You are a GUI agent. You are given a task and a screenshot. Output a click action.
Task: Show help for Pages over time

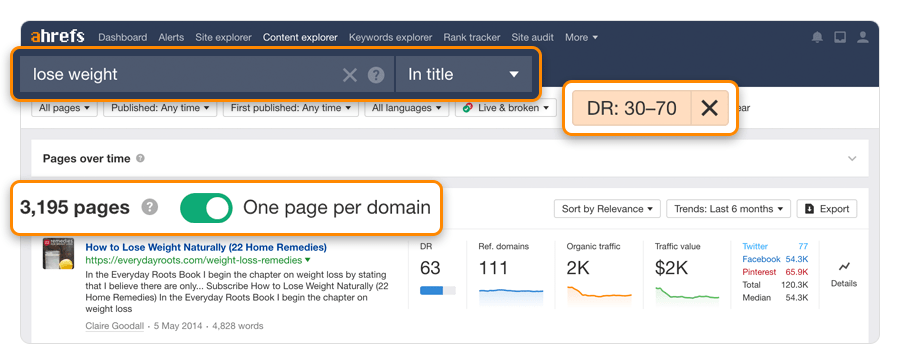point(140,158)
